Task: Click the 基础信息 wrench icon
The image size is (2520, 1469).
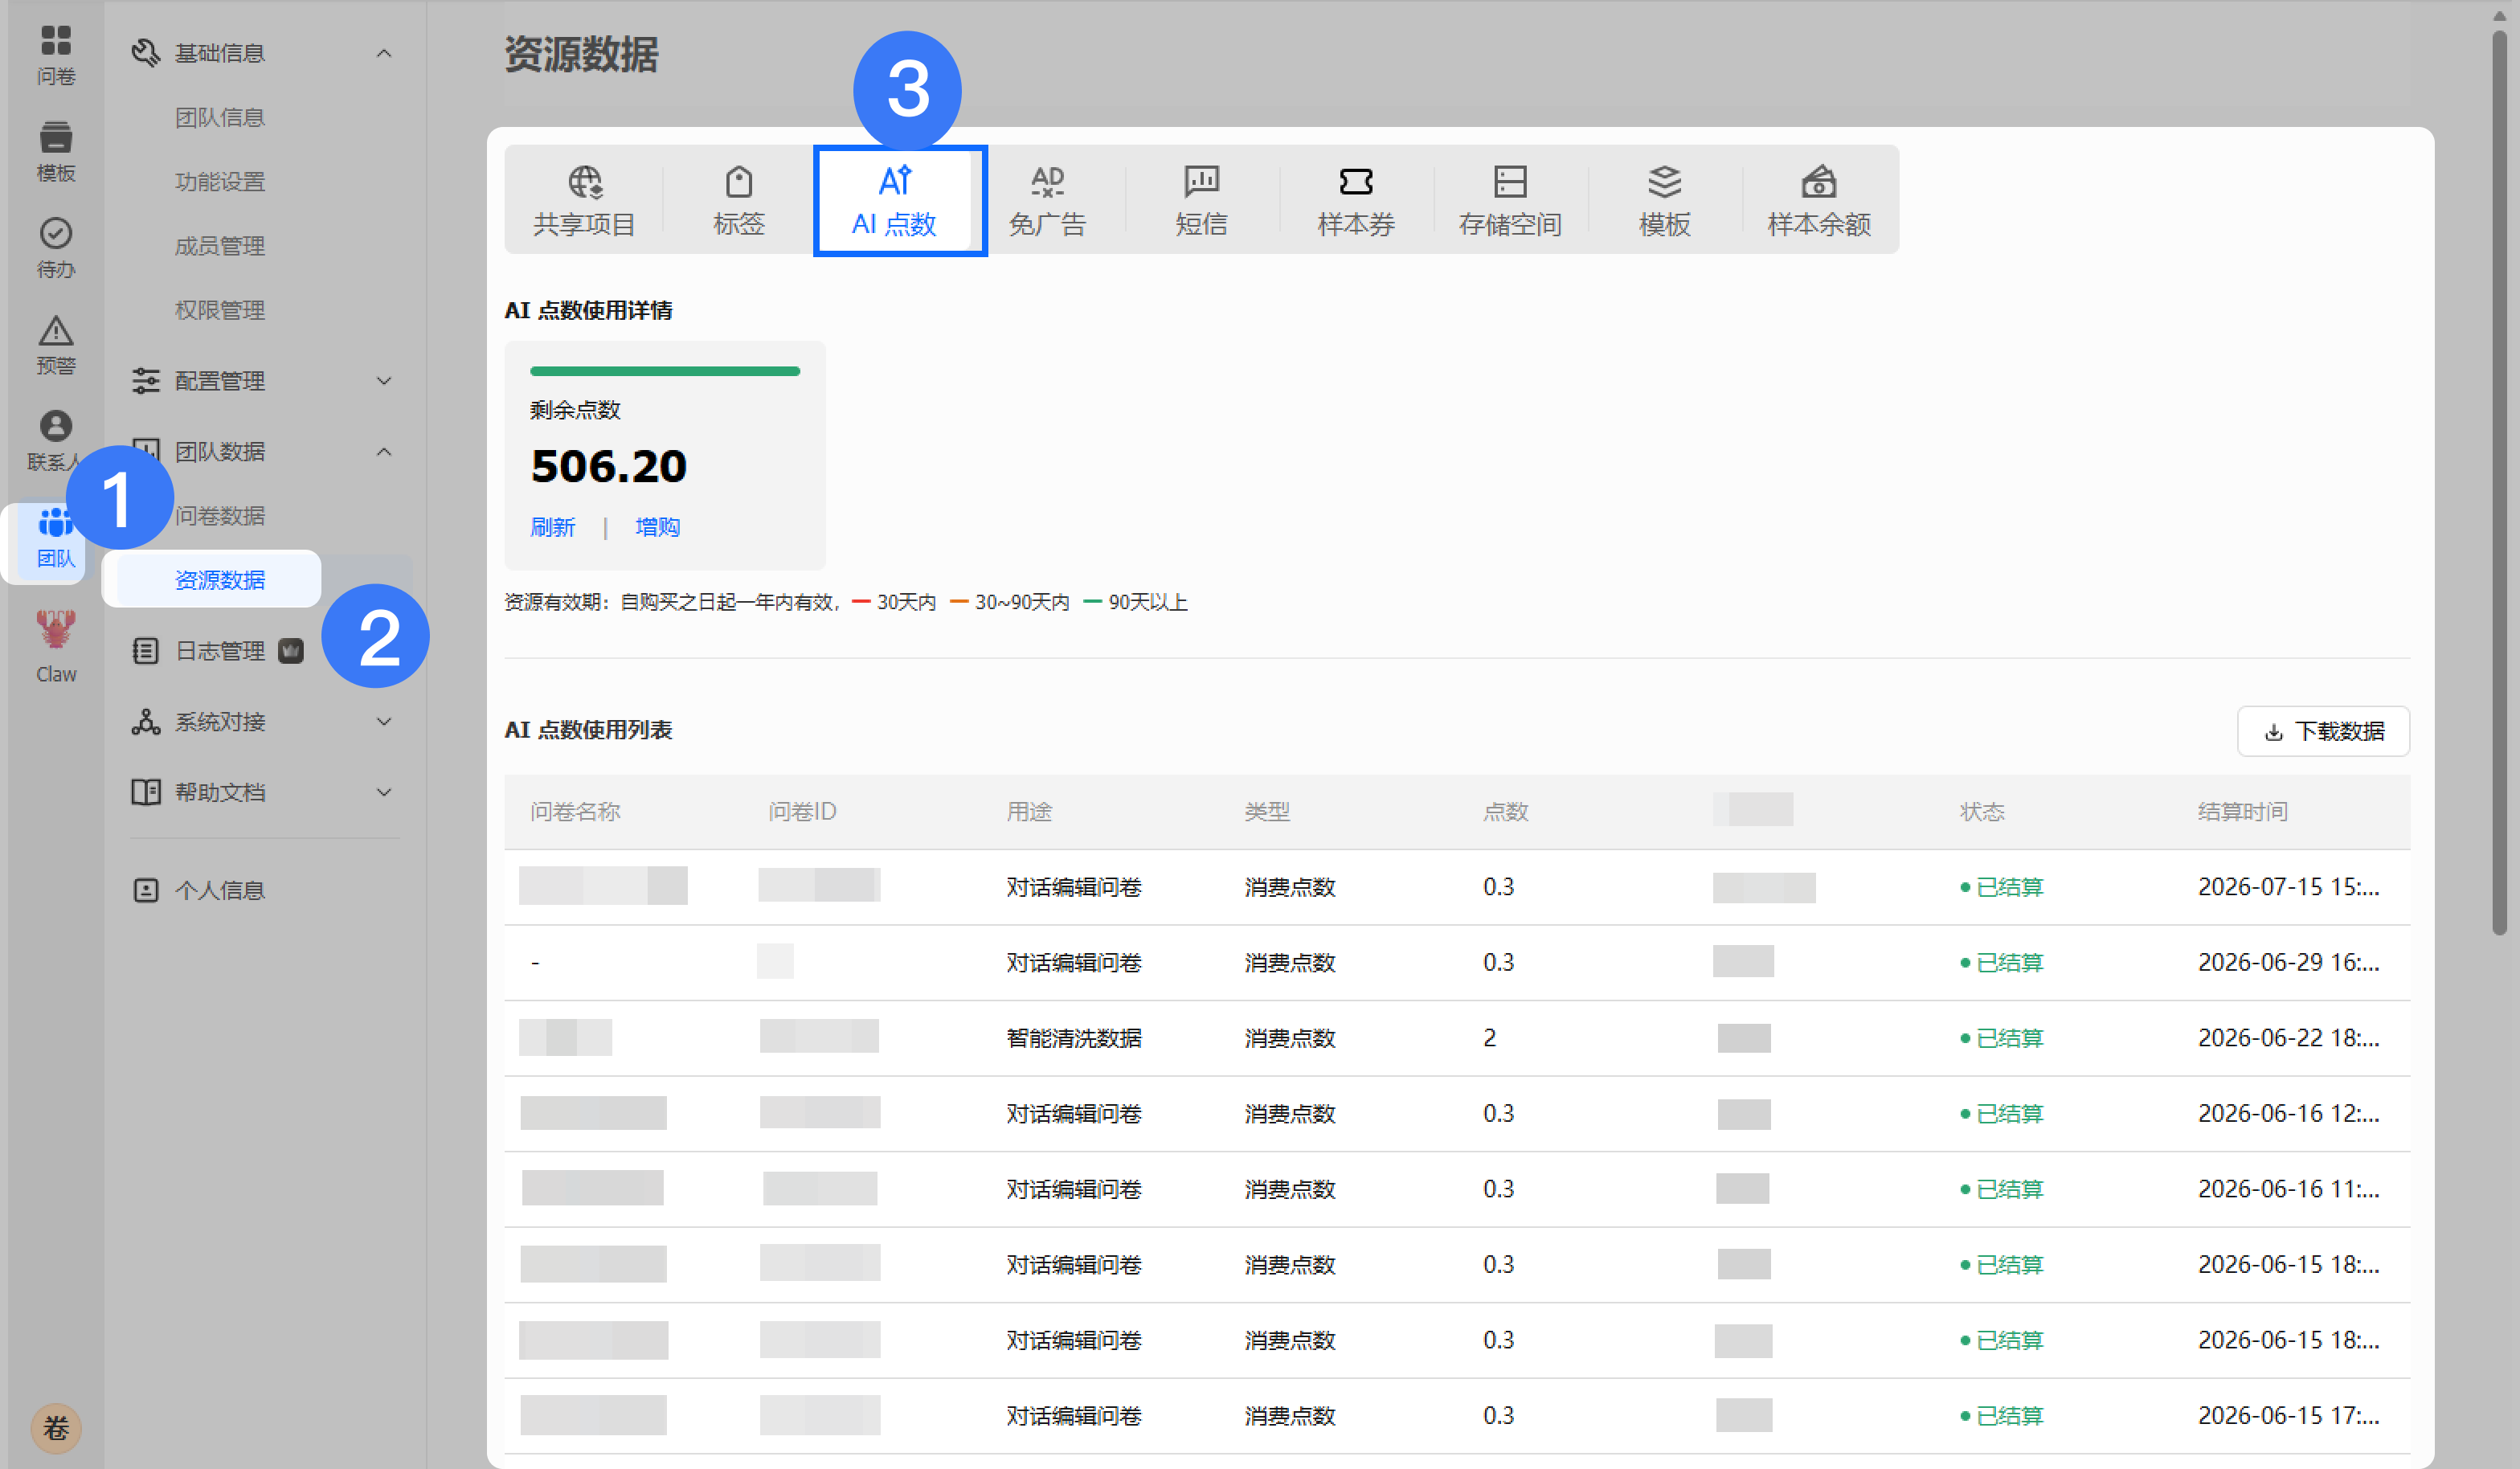Action: (146, 53)
